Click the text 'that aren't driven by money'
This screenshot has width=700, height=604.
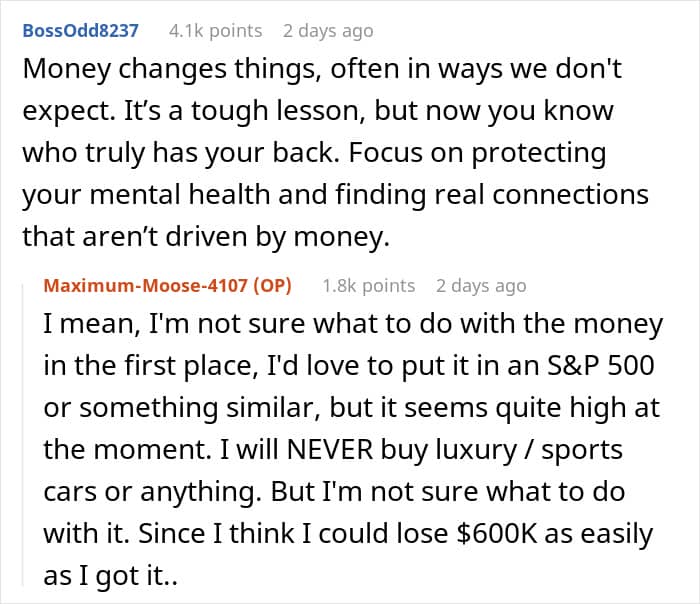pyautogui.click(x=206, y=236)
